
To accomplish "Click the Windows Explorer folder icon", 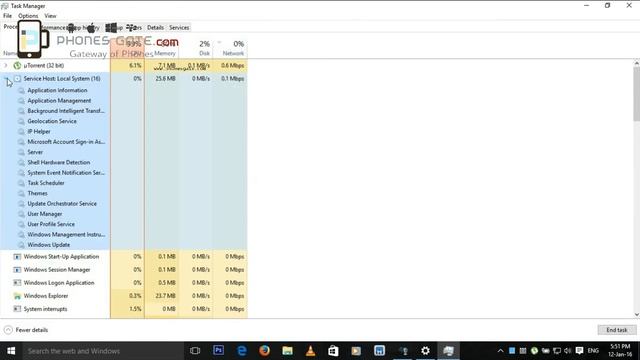I will pos(17,296).
